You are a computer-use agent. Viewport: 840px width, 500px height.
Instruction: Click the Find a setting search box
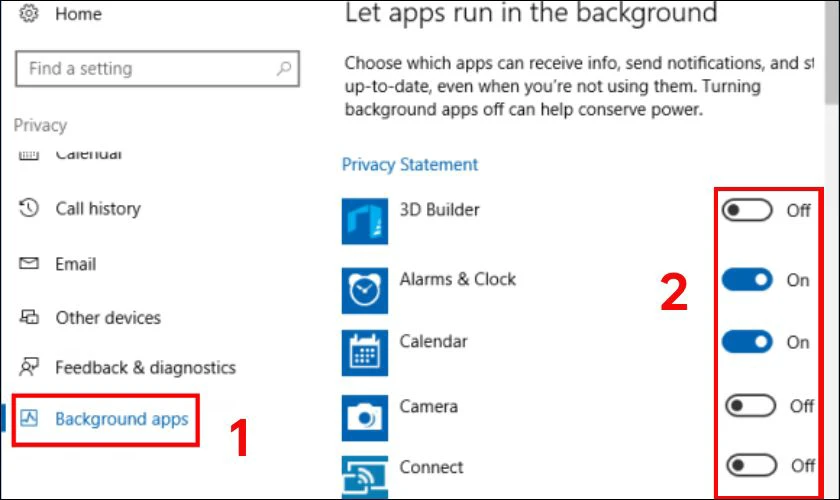(x=157, y=69)
